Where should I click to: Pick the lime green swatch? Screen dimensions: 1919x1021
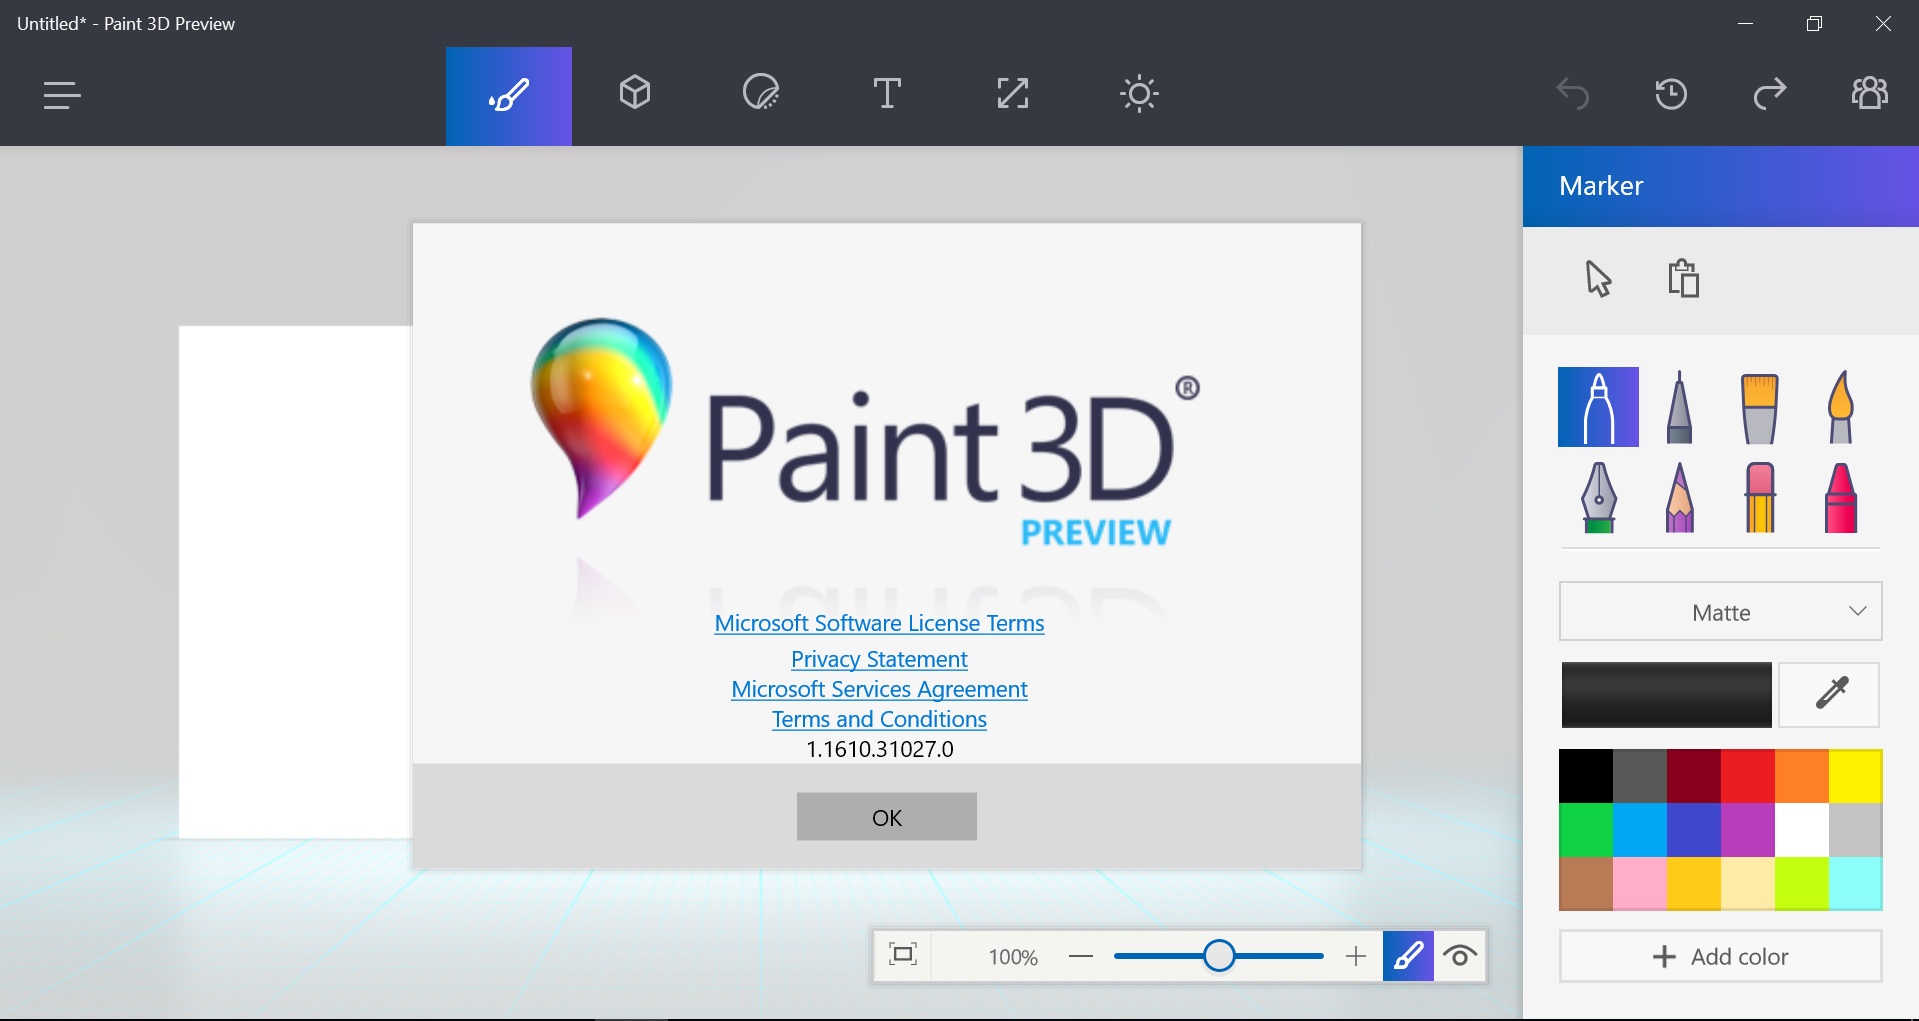[x=1802, y=884]
